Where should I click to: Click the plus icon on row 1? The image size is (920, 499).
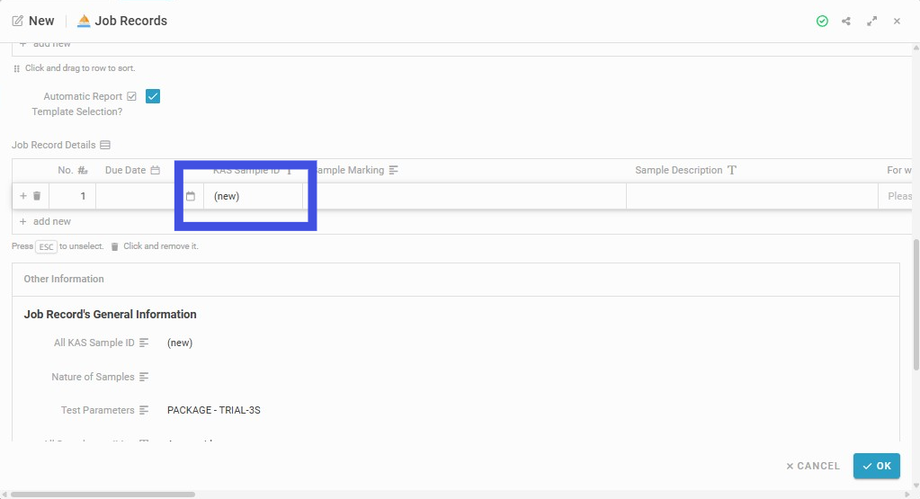tap(23, 196)
